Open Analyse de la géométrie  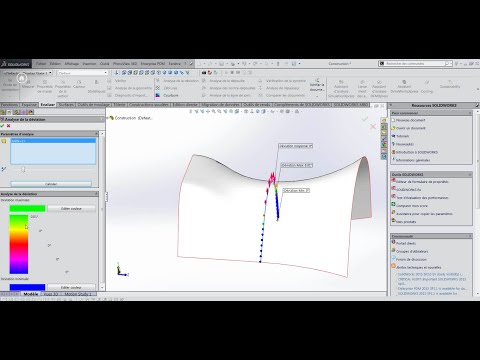click(x=130, y=88)
